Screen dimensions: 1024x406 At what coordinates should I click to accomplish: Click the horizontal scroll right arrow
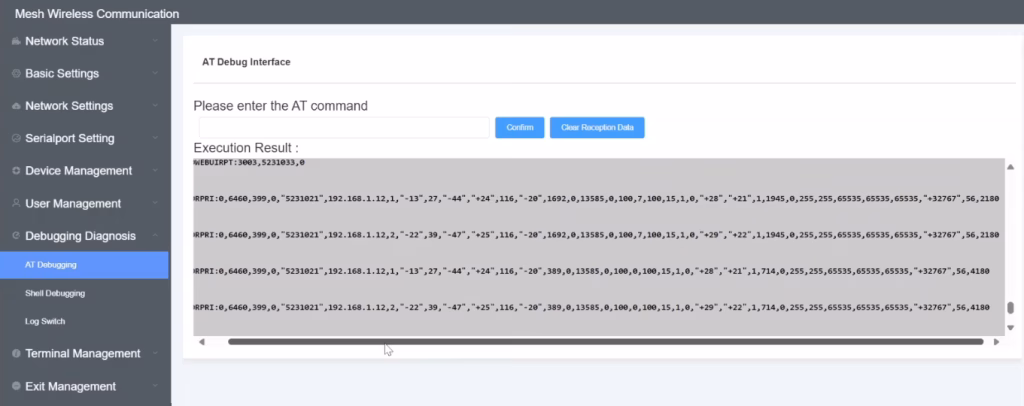[x=996, y=341]
